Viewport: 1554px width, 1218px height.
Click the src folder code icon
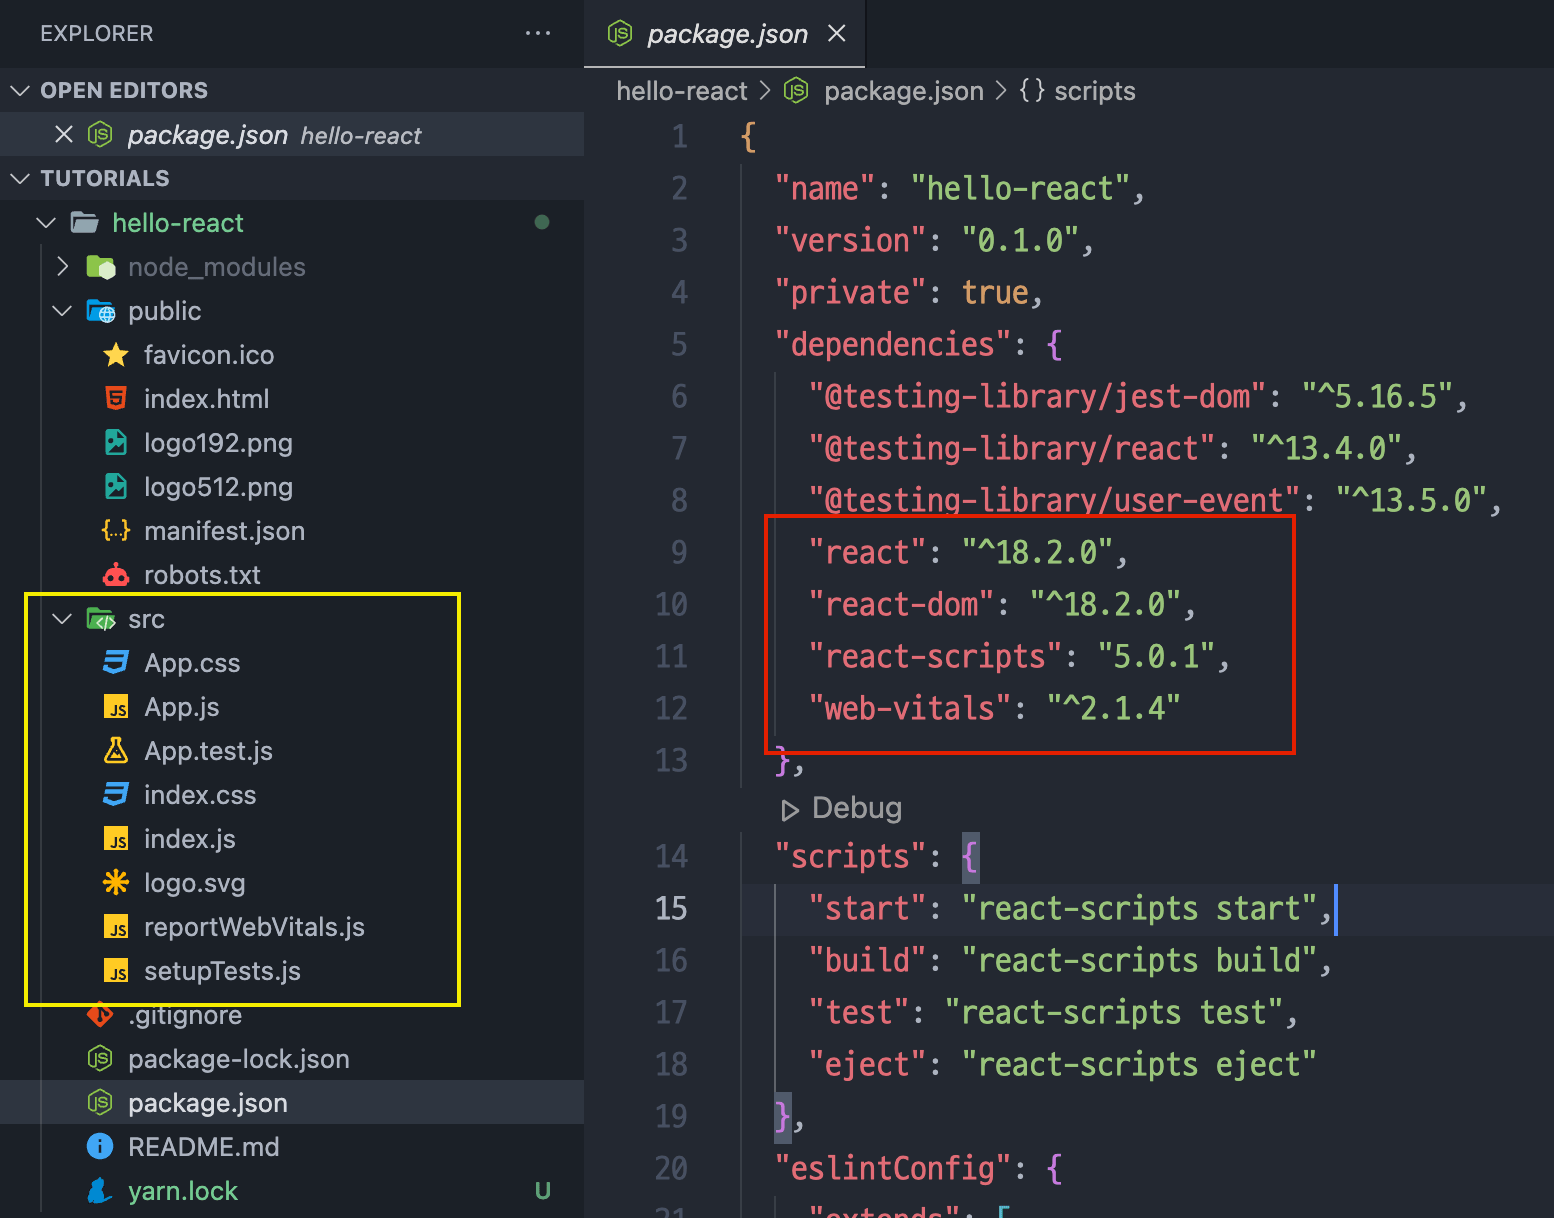[100, 619]
